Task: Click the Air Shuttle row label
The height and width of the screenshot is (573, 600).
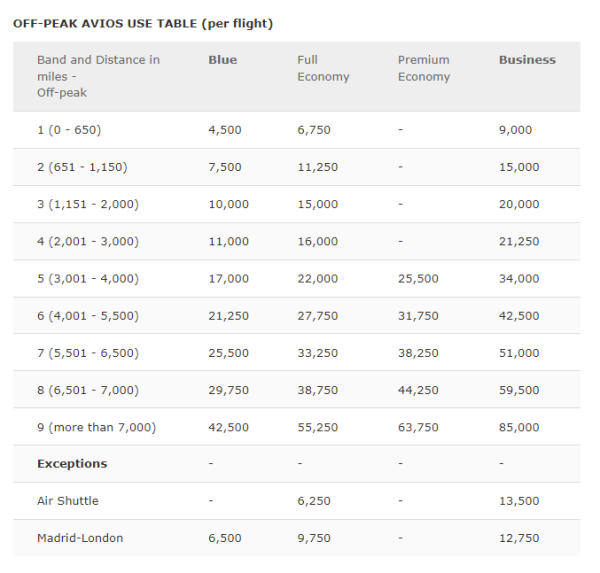Action: (68, 501)
